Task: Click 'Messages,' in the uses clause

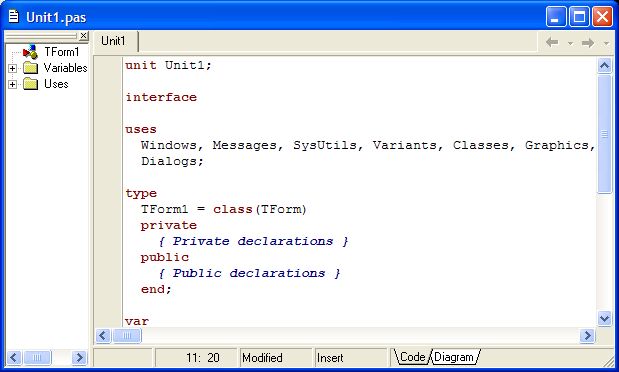Action: coord(248,145)
